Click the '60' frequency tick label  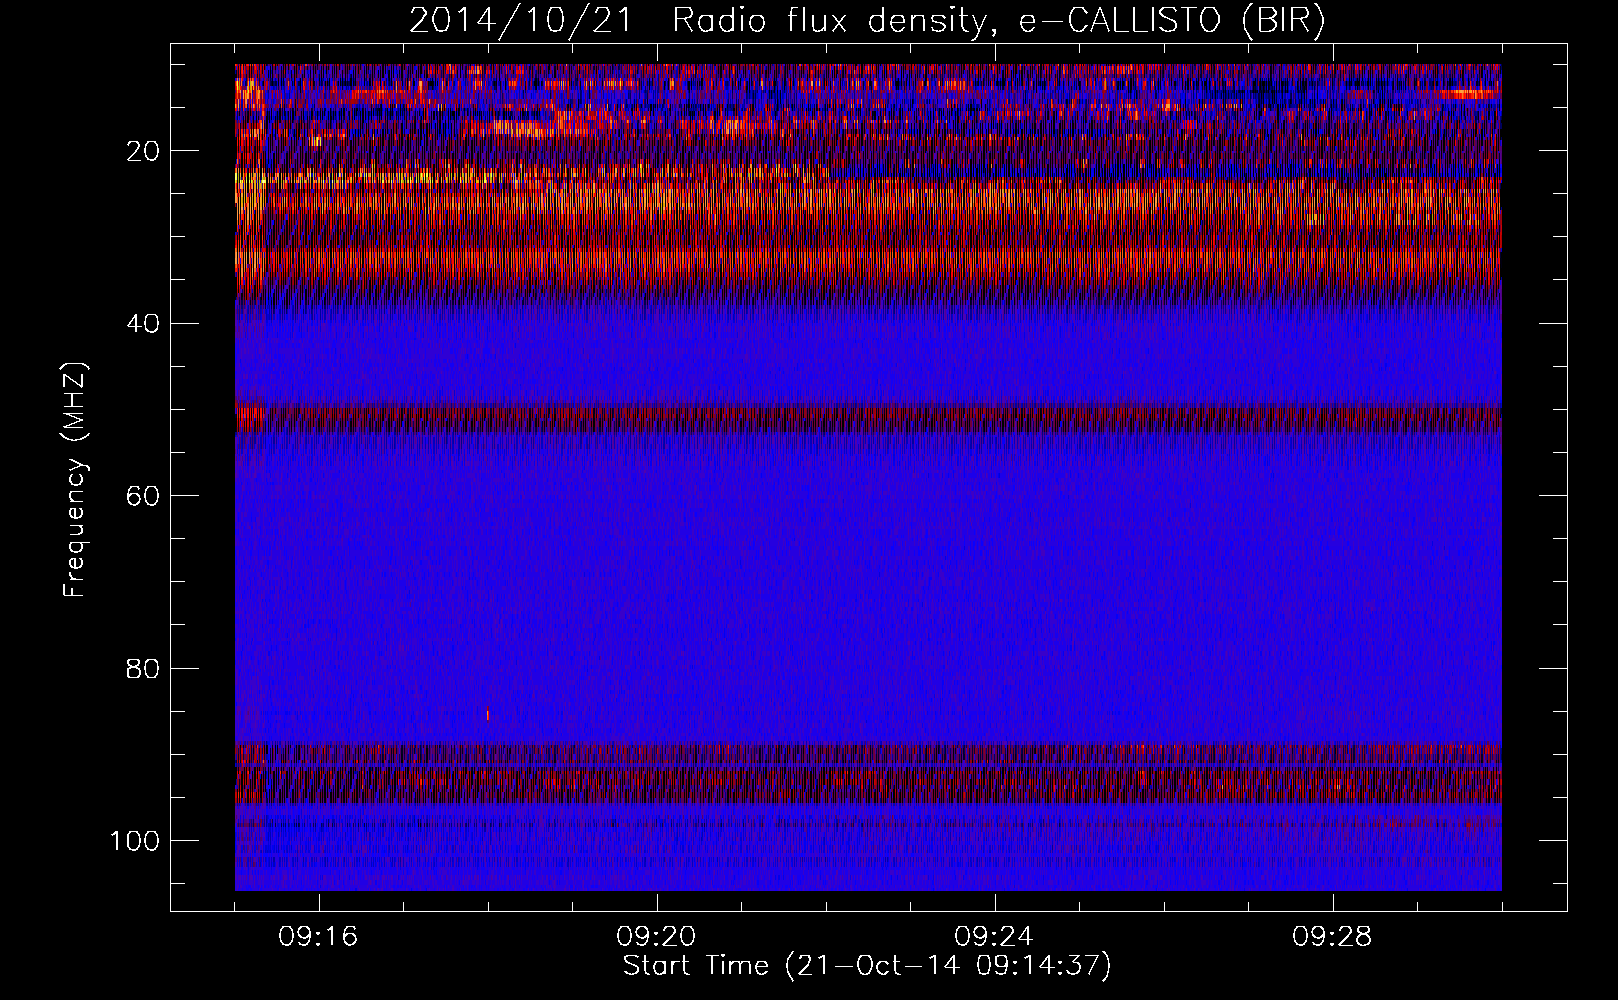tap(143, 496)
